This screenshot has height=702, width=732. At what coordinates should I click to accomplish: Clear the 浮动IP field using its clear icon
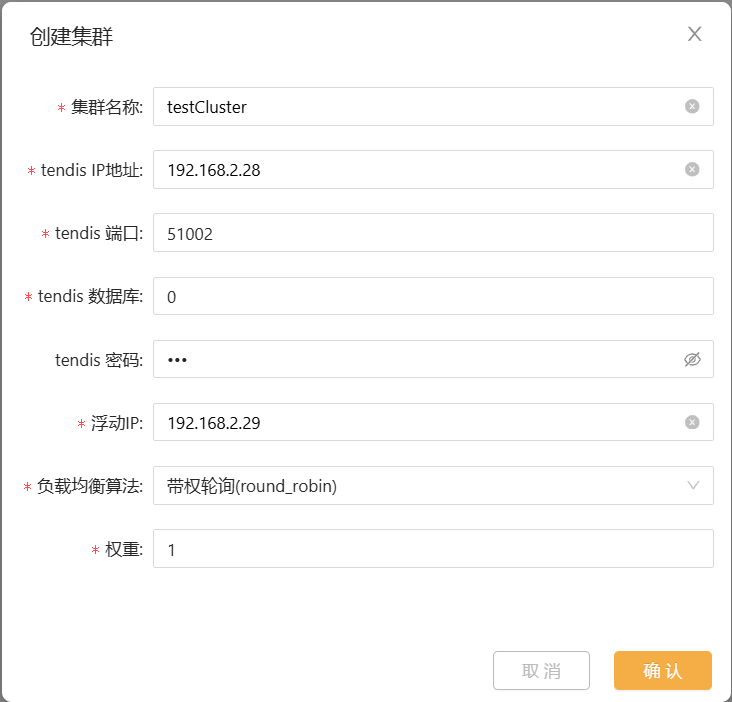tap(692, 422)
